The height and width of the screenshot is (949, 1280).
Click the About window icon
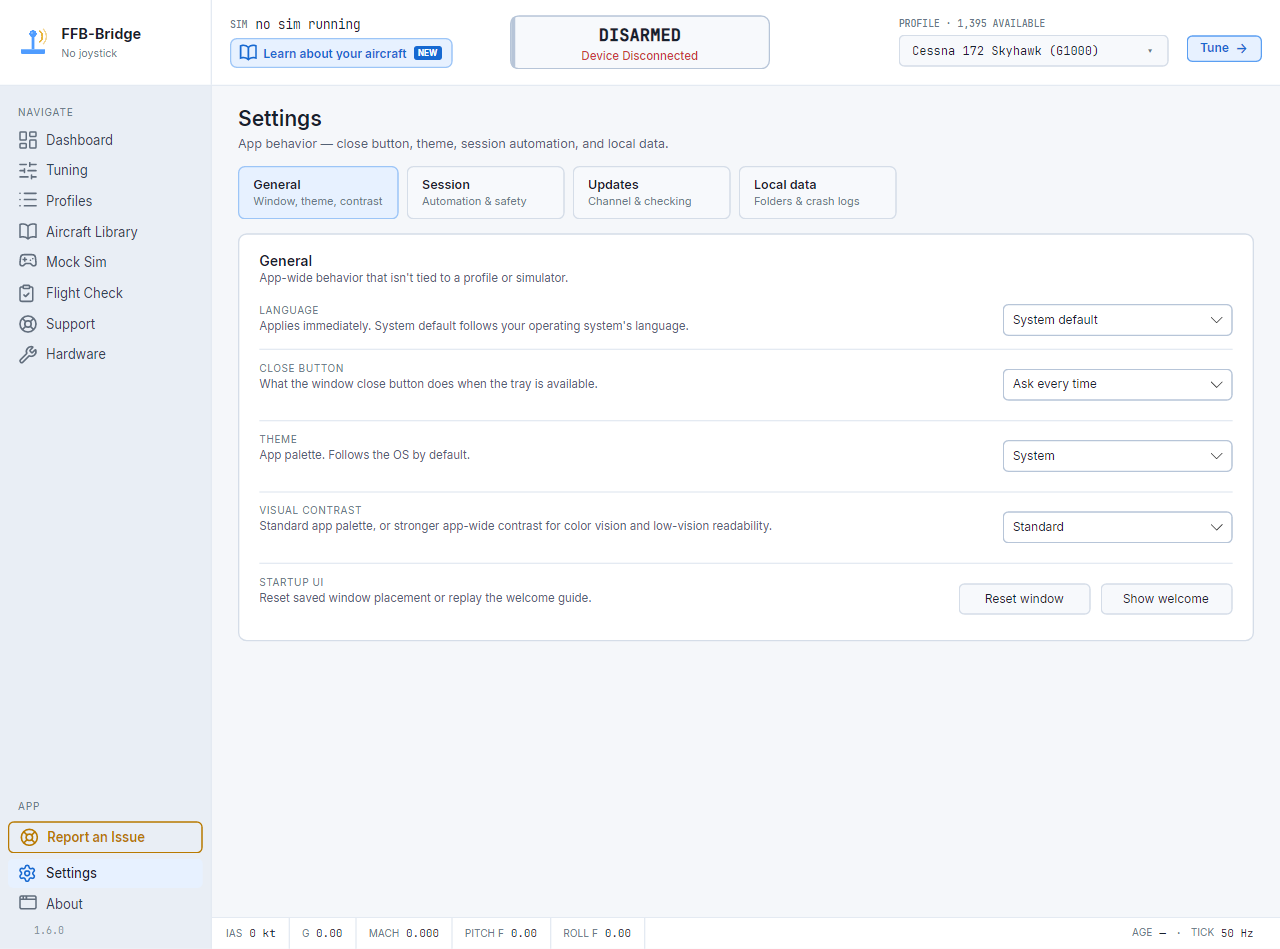pyautogui.click(x=28, y=904)
